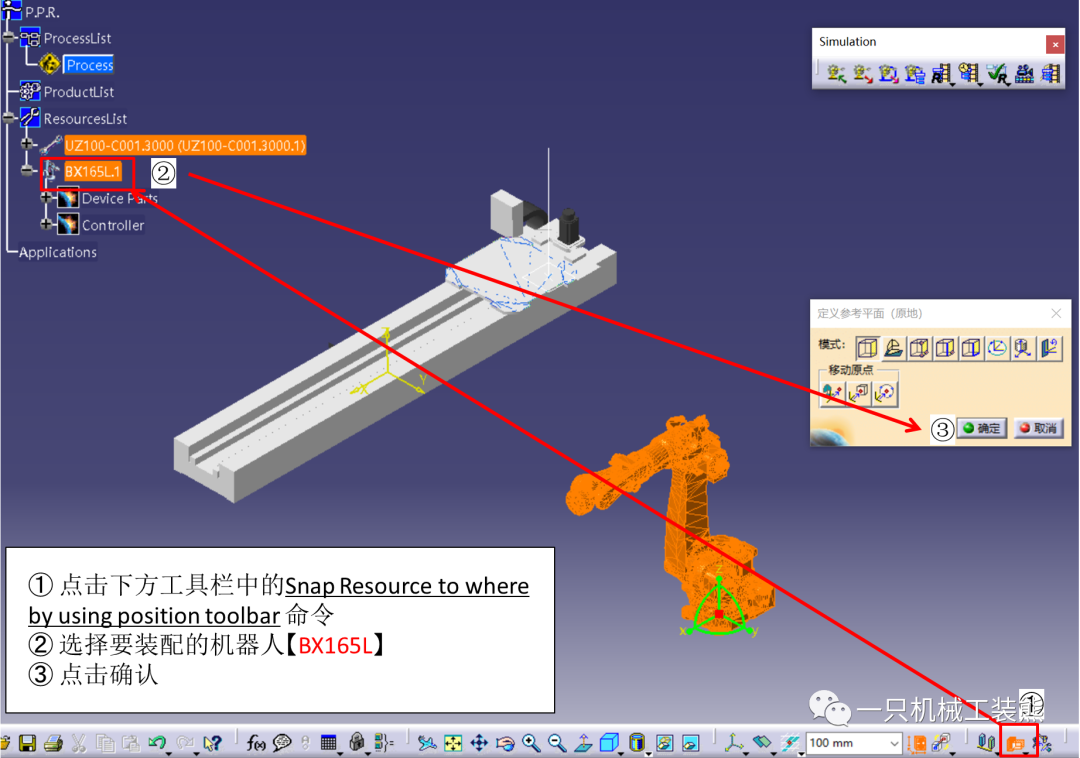1080x758 pixels.
Task: Click the last Simulation toolbar icon
Action: pyautogui.click(x=1050, y=74)
